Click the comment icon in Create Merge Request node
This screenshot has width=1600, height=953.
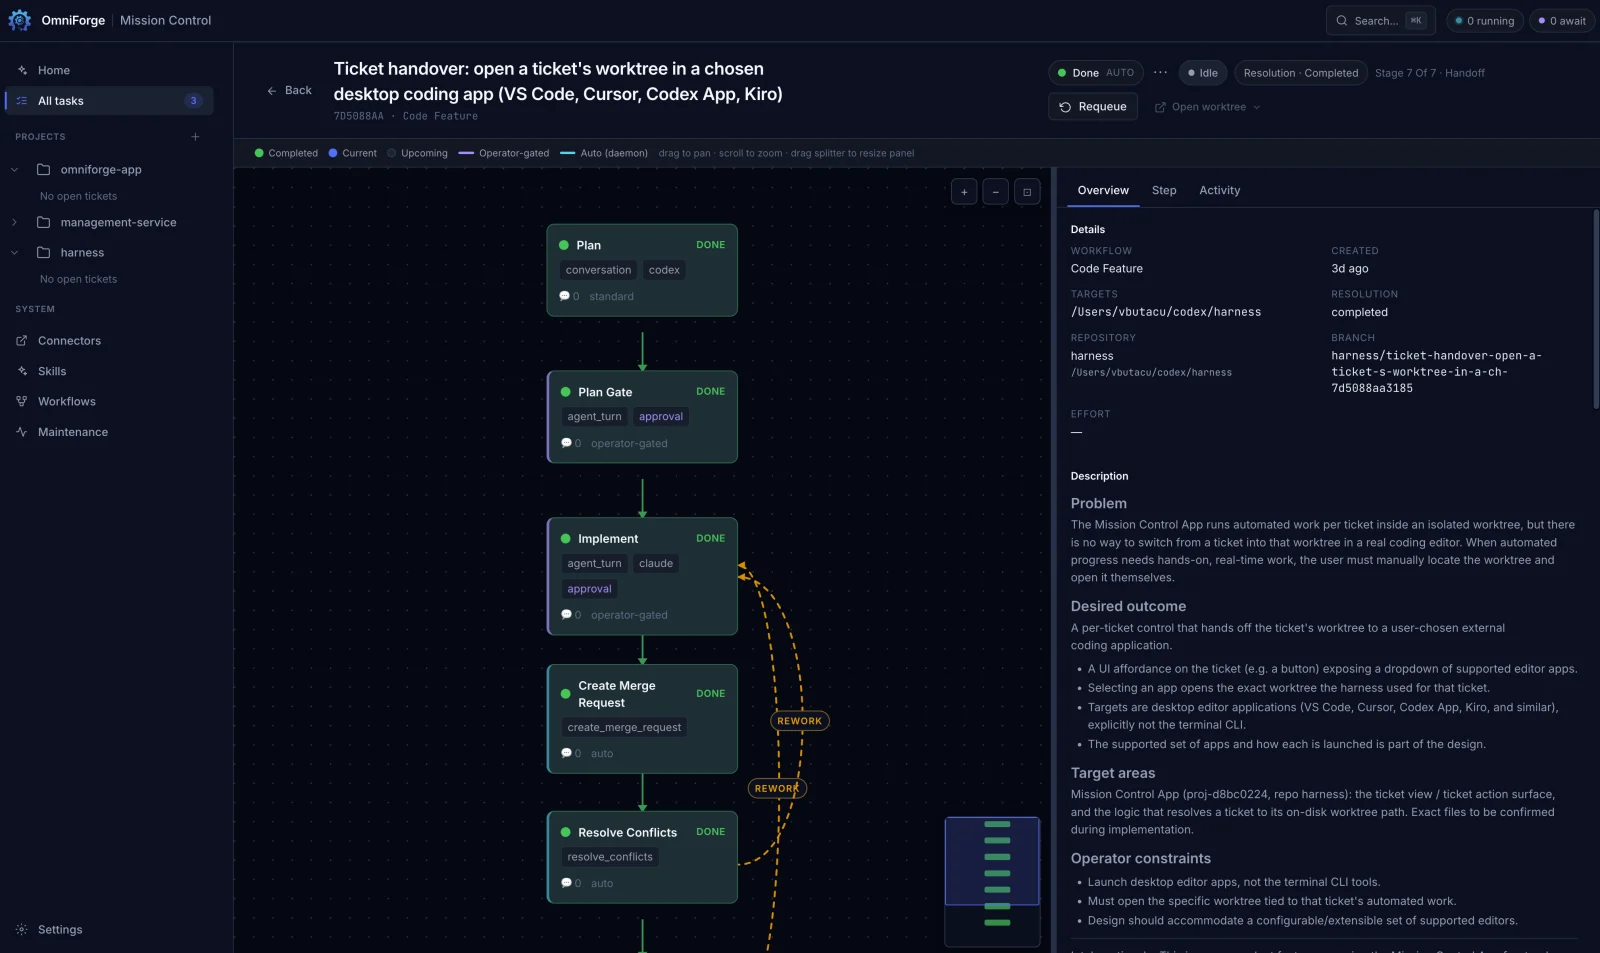point(566,754)
